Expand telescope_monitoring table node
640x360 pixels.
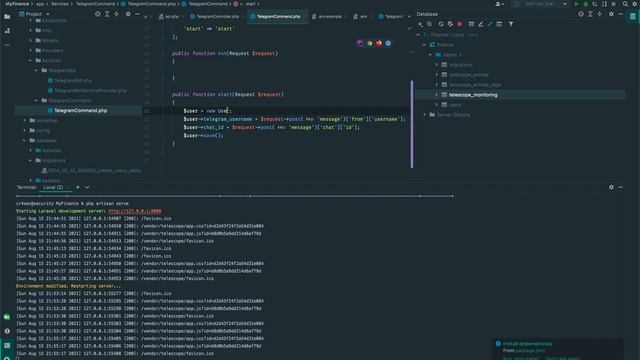pos(436,95)
